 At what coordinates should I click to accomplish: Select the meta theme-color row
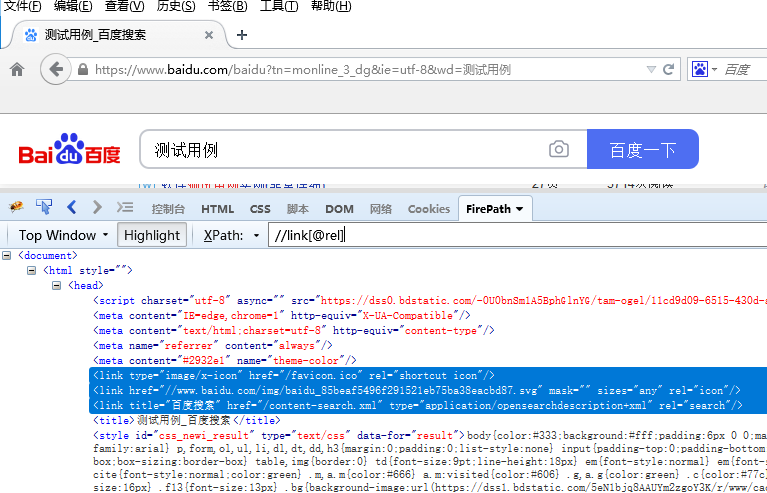[225, 360]
